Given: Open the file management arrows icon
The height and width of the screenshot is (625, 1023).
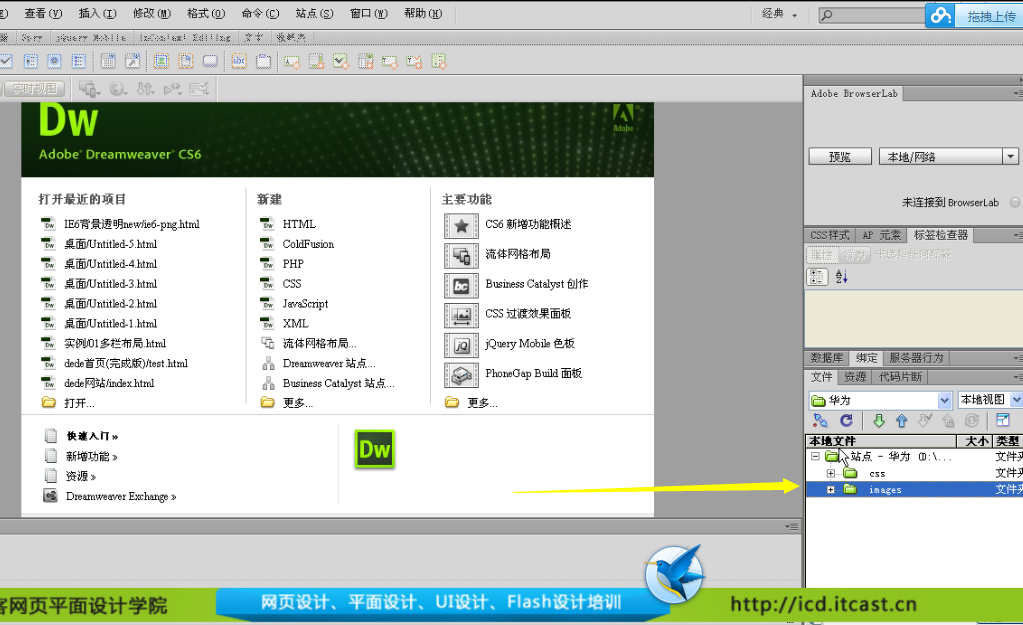Looking at the screenshot, I should (145, 89).
